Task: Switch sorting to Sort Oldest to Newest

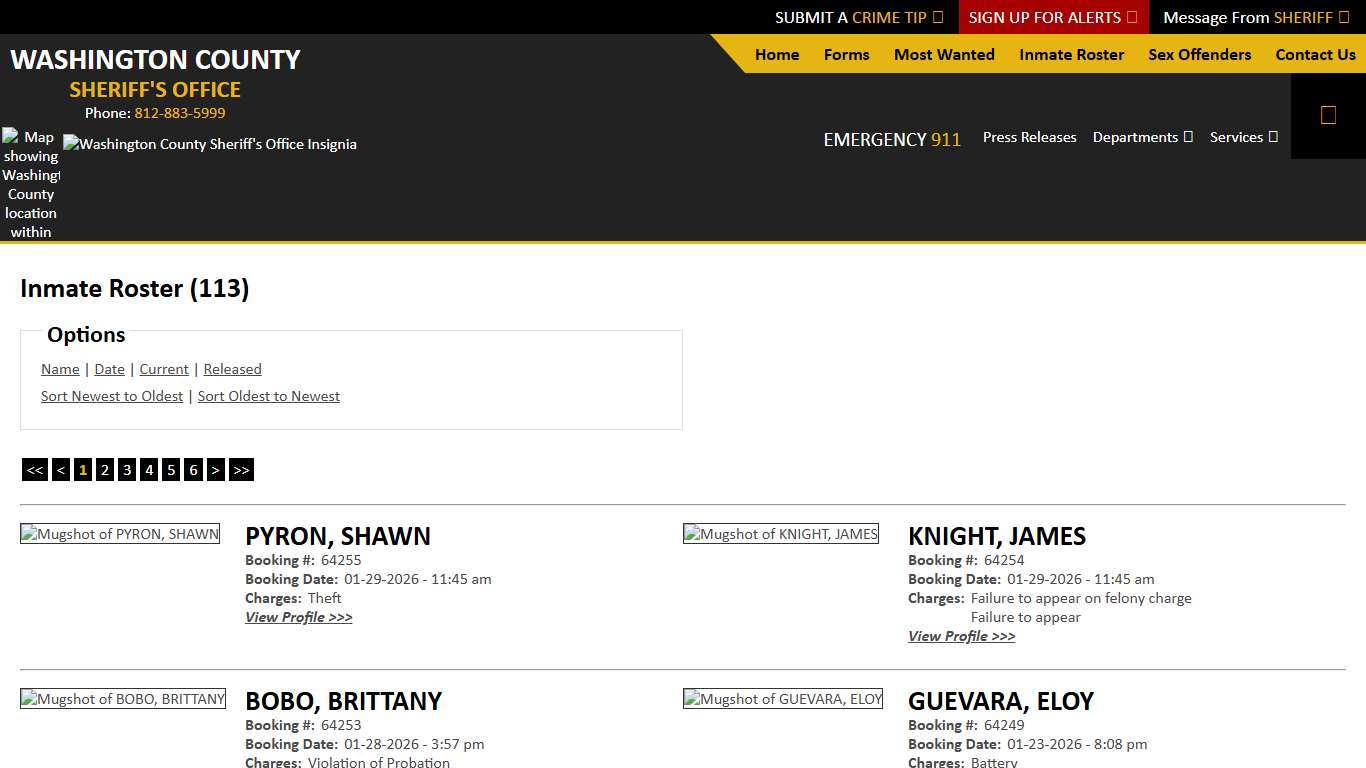Action: (x=268, y=396)
